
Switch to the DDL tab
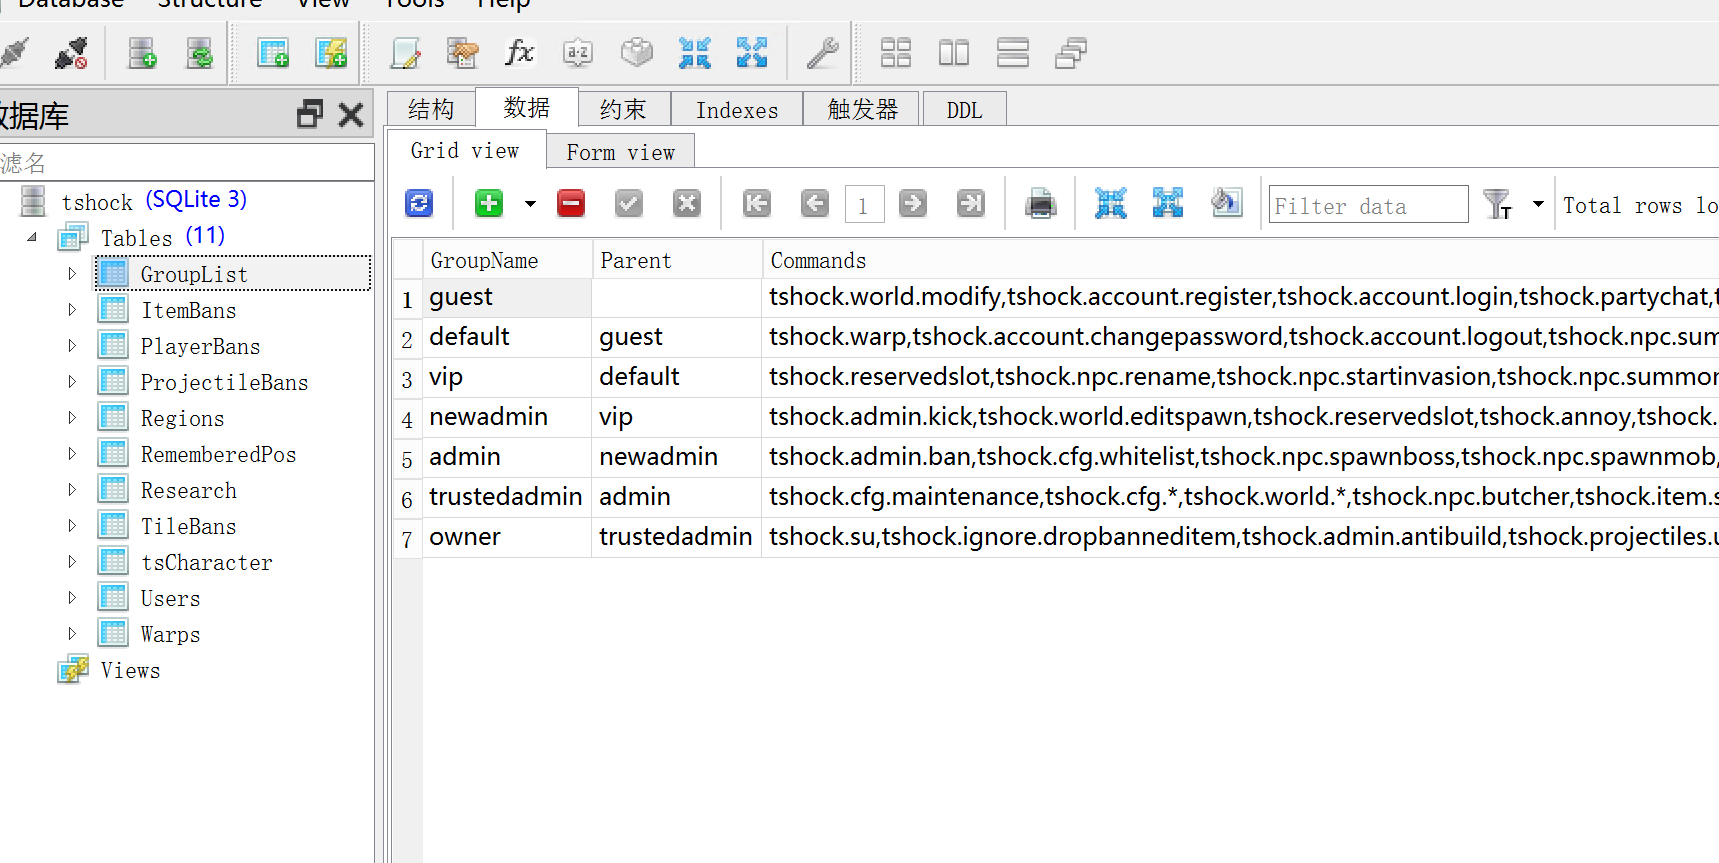(x=964, y=110)
